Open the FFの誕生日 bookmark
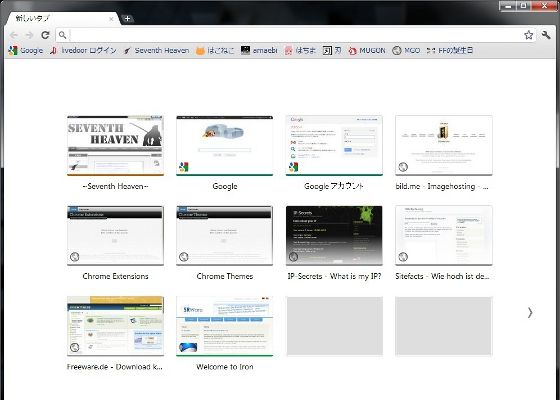 pyautogui.click(x=450, y=51)
